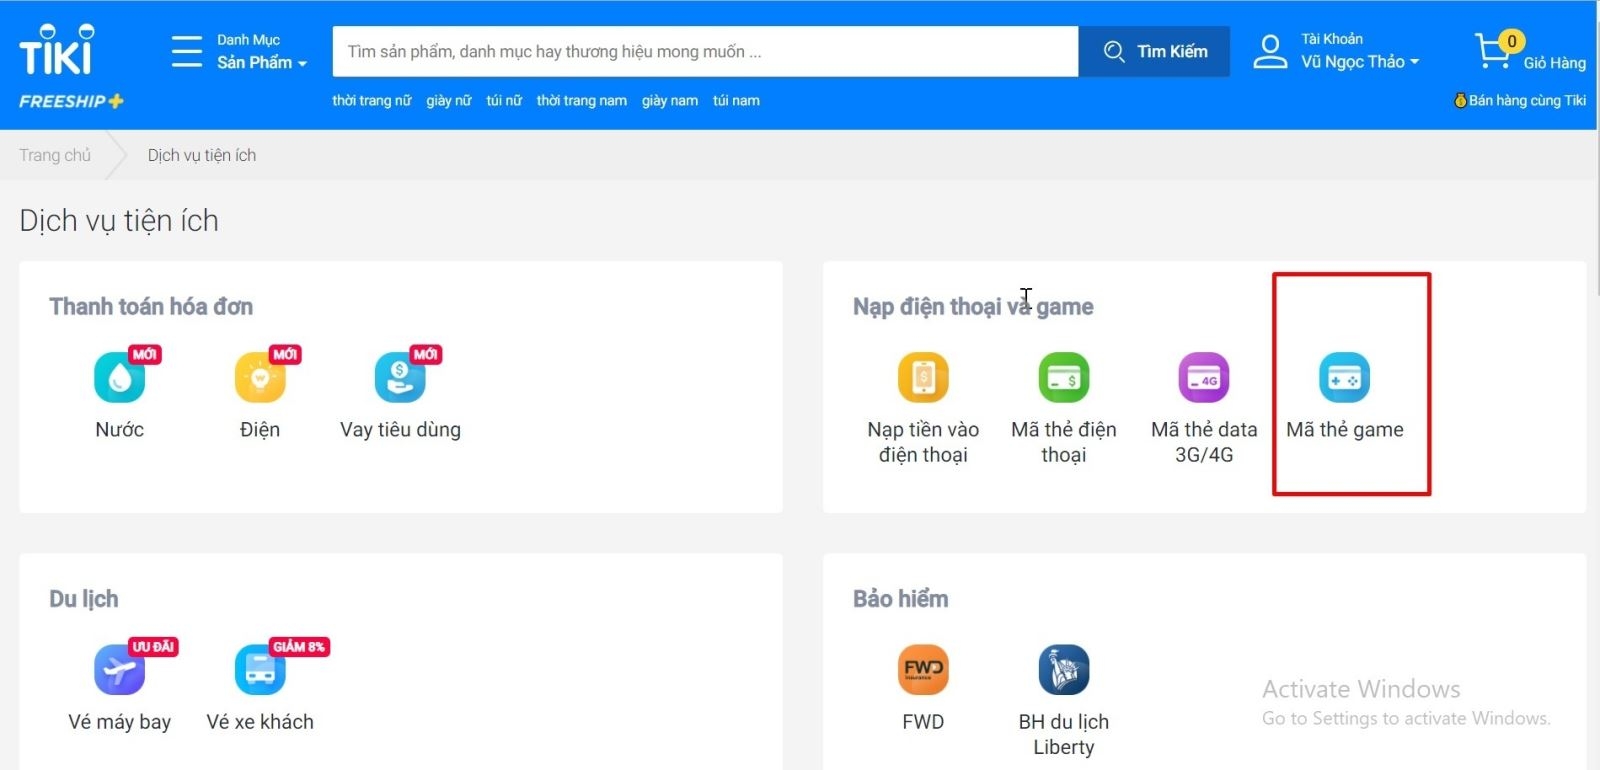
Task: Click the Vay tiêu dùng label
Action: point(400,429)
